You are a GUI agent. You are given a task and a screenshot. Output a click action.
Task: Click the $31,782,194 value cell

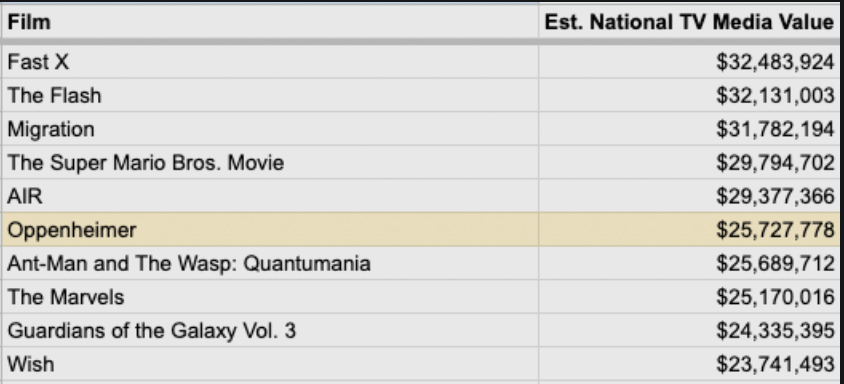[x=690, y=129]
